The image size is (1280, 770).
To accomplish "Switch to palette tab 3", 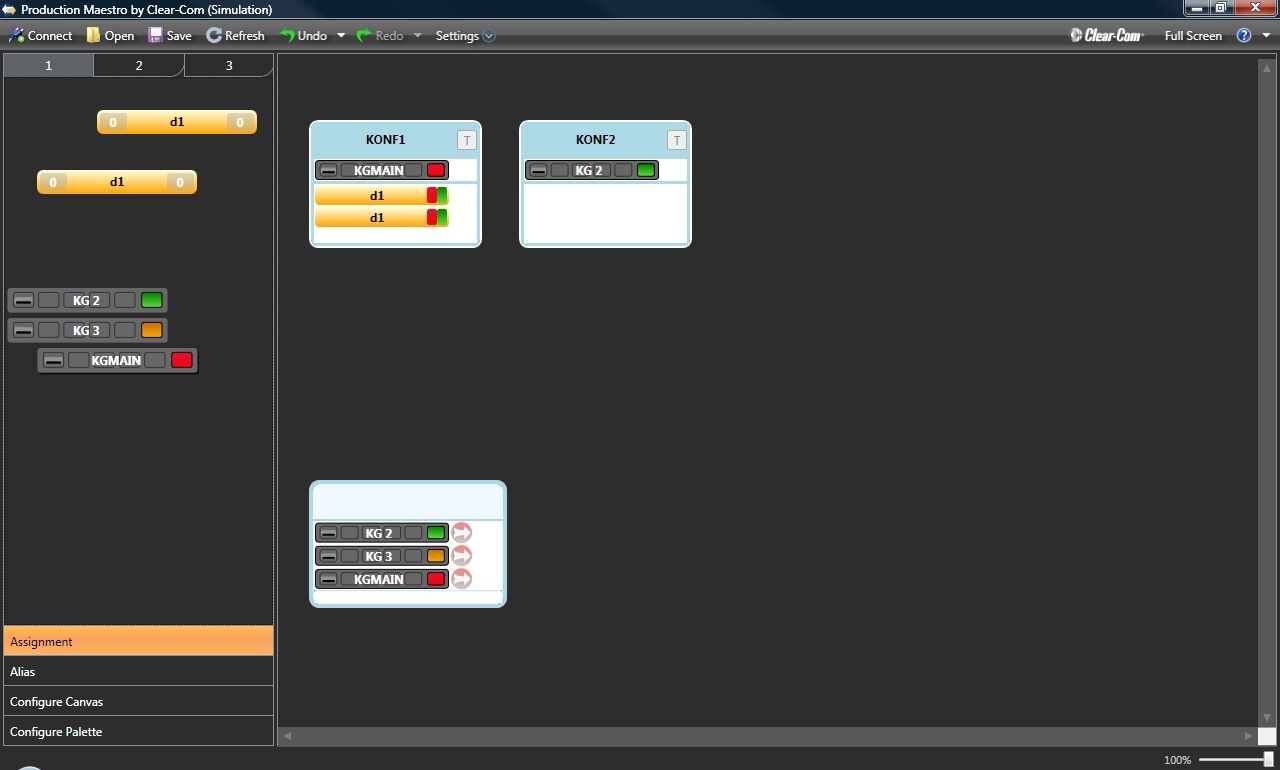I will coord(228,66).
